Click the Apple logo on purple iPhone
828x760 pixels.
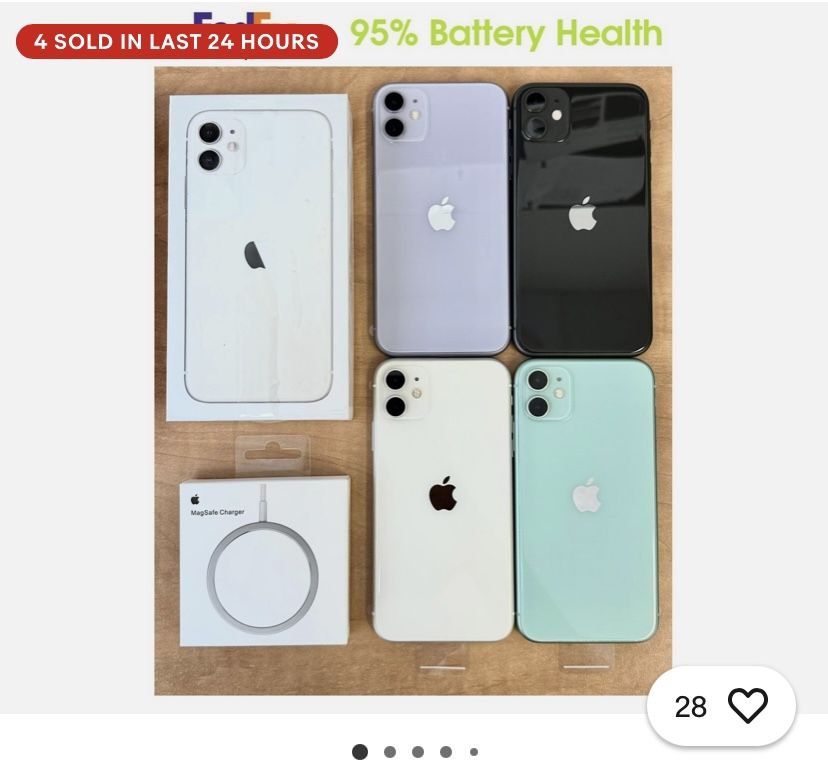(x=441, y=214)
